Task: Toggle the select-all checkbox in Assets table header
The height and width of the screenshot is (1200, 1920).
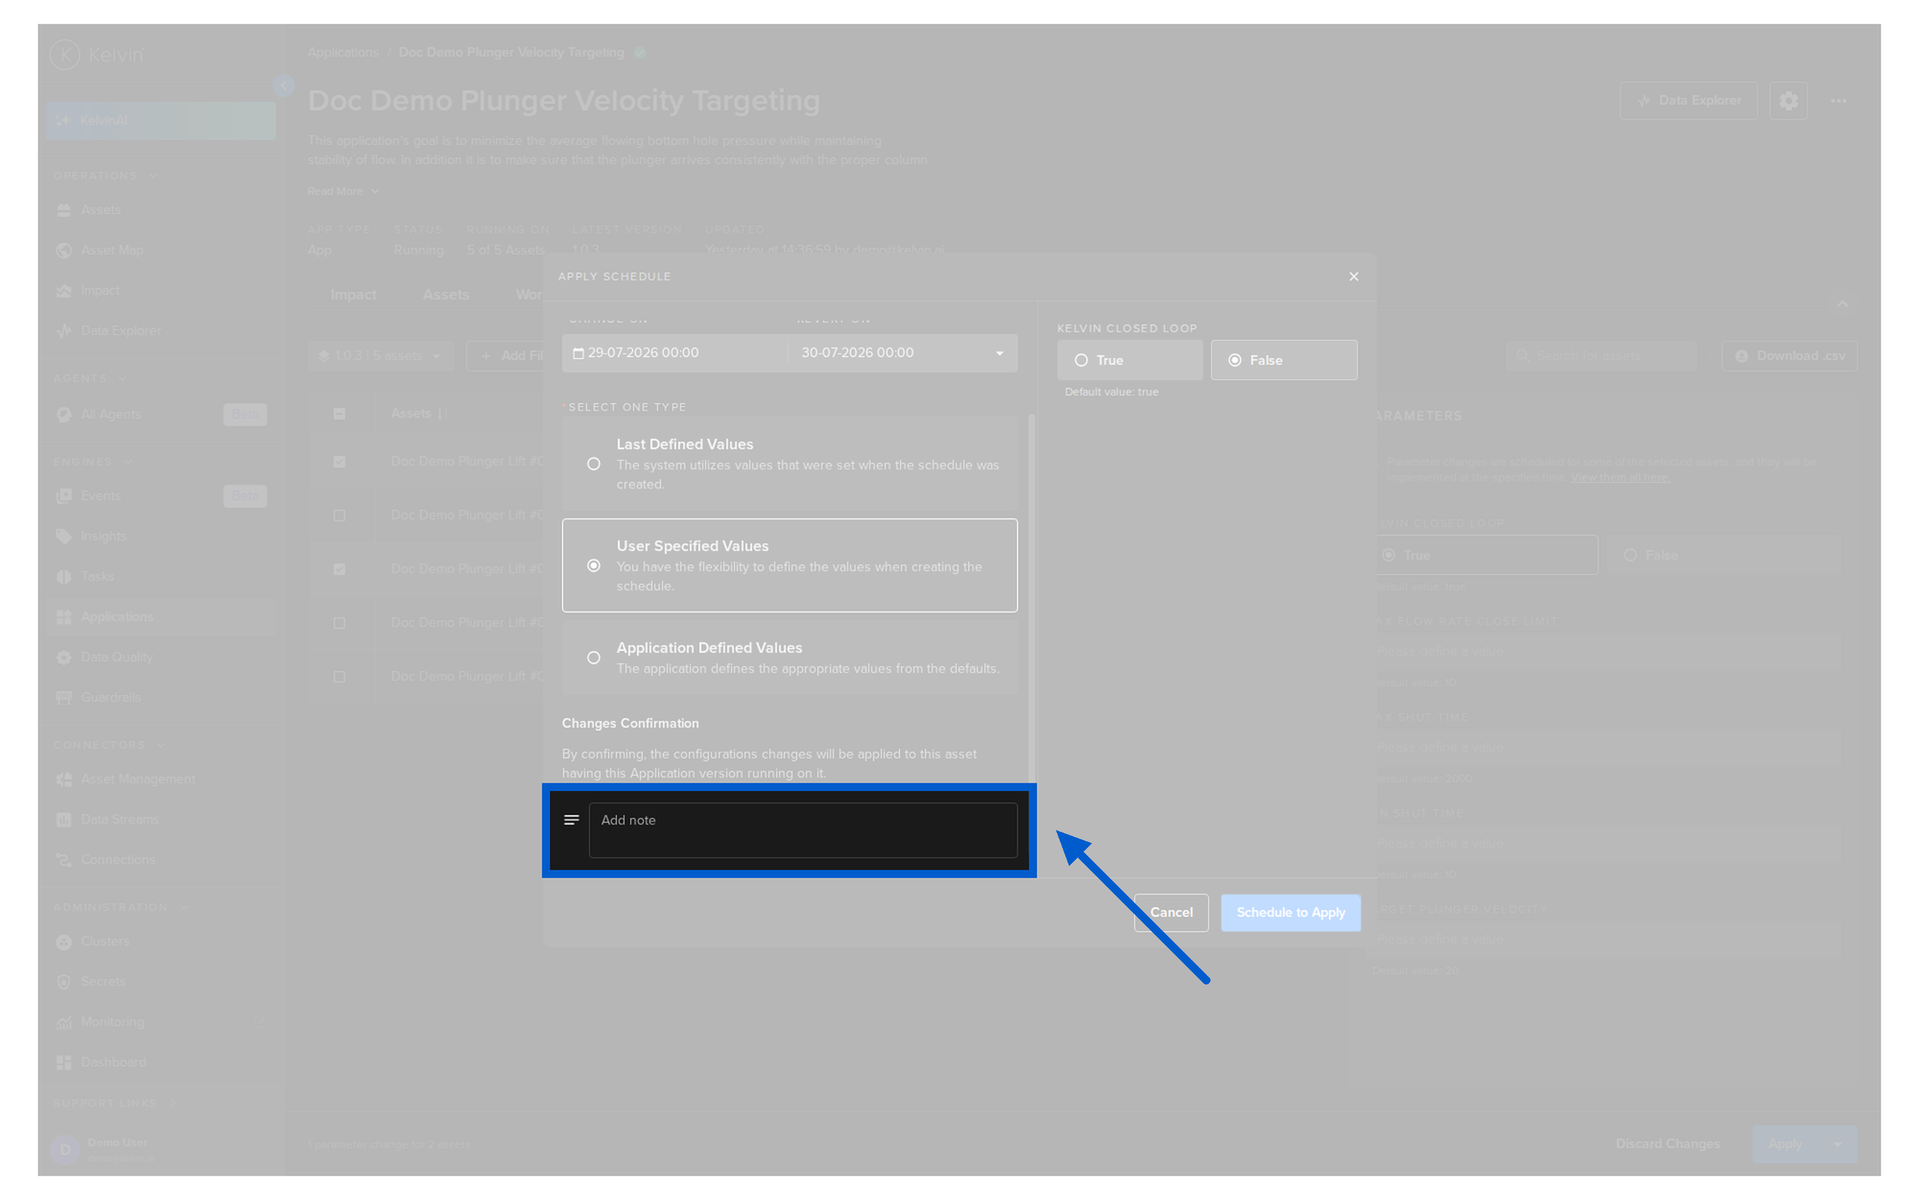Action: 339,414
